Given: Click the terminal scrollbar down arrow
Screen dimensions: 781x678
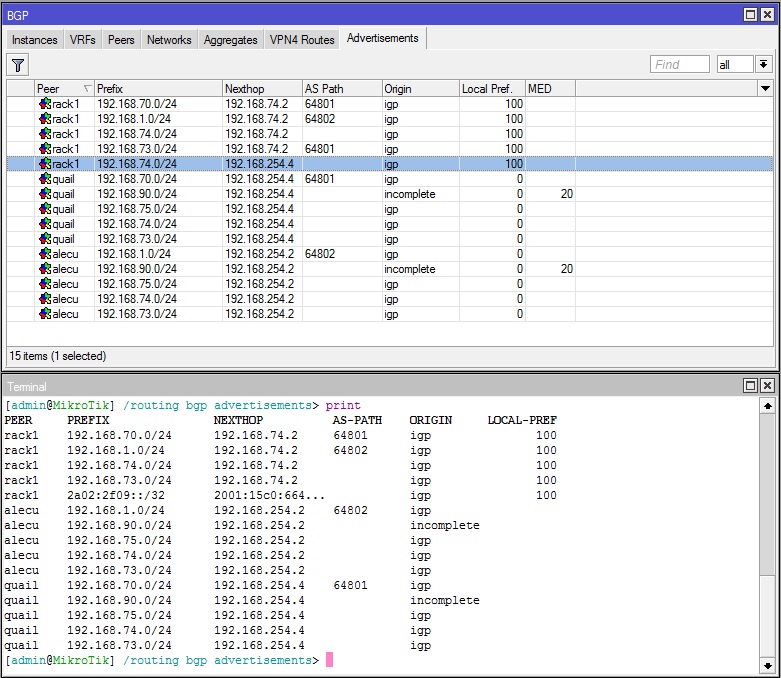Looking at the screenshot, I should tap(767, 665).
